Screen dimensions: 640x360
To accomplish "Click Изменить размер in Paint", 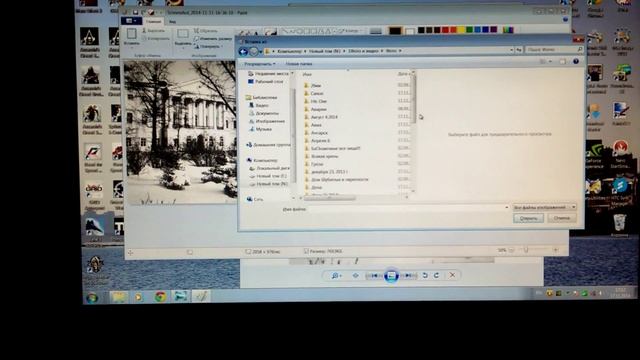I will click(x=213, y=38).
